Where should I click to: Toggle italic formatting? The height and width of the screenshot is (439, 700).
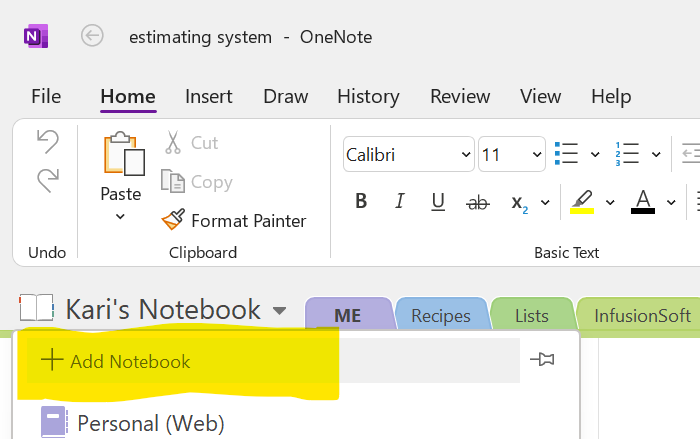click(400, 201)
